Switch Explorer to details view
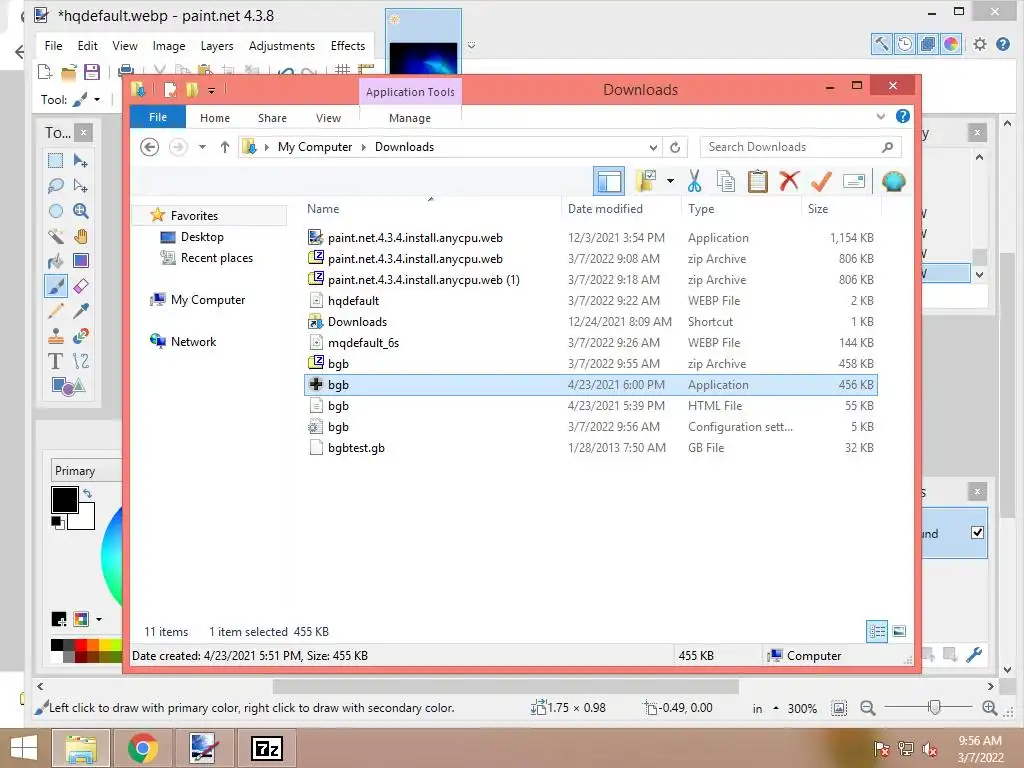Screen dimensions: 1024x768 (x=877, y=632)
